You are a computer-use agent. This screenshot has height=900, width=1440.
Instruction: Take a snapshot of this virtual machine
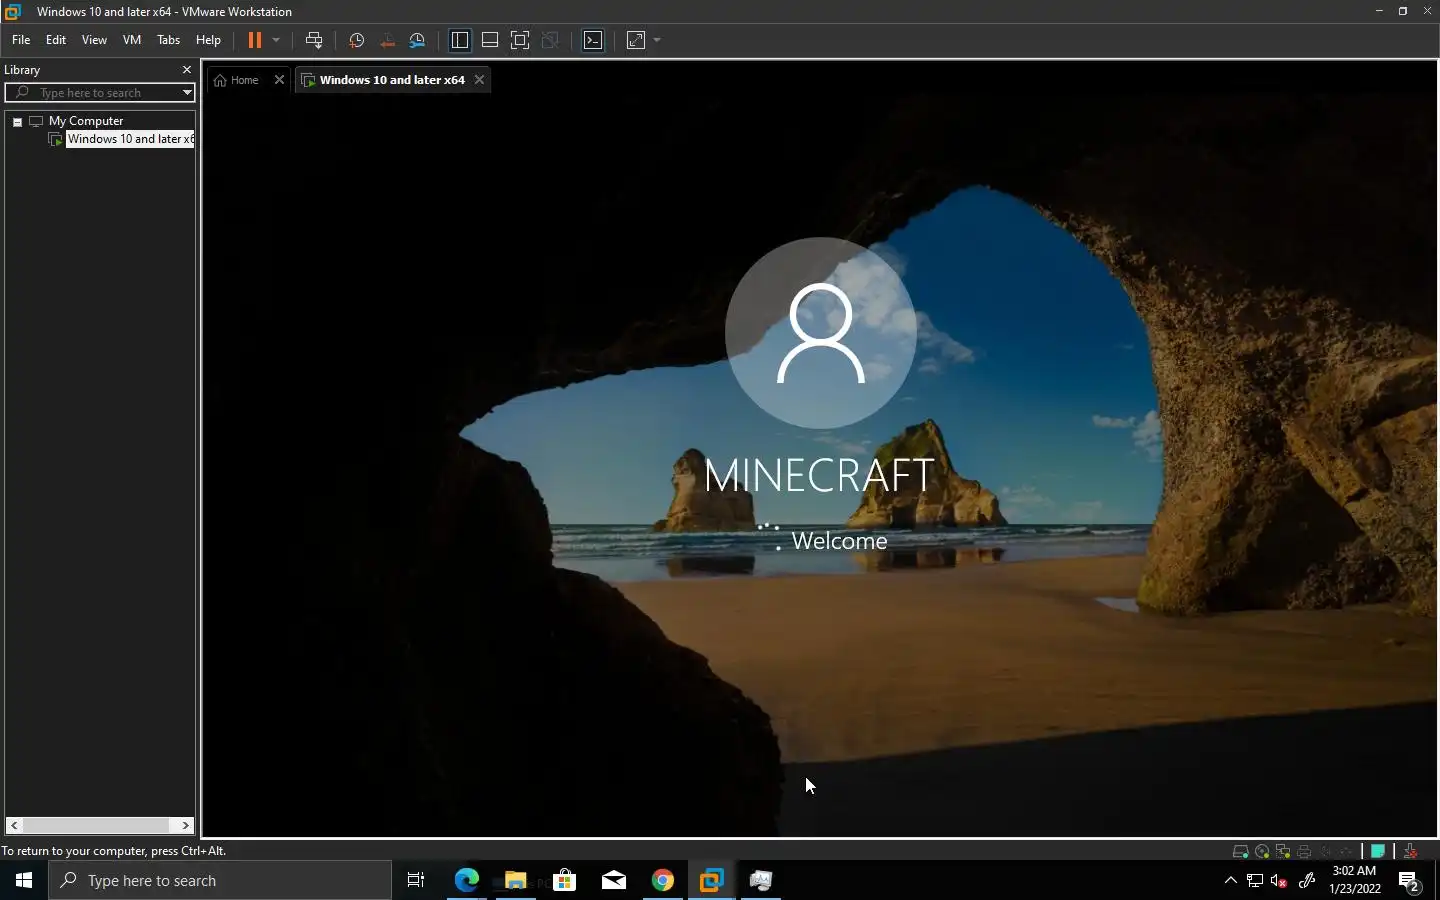click(x=356, y=40)
